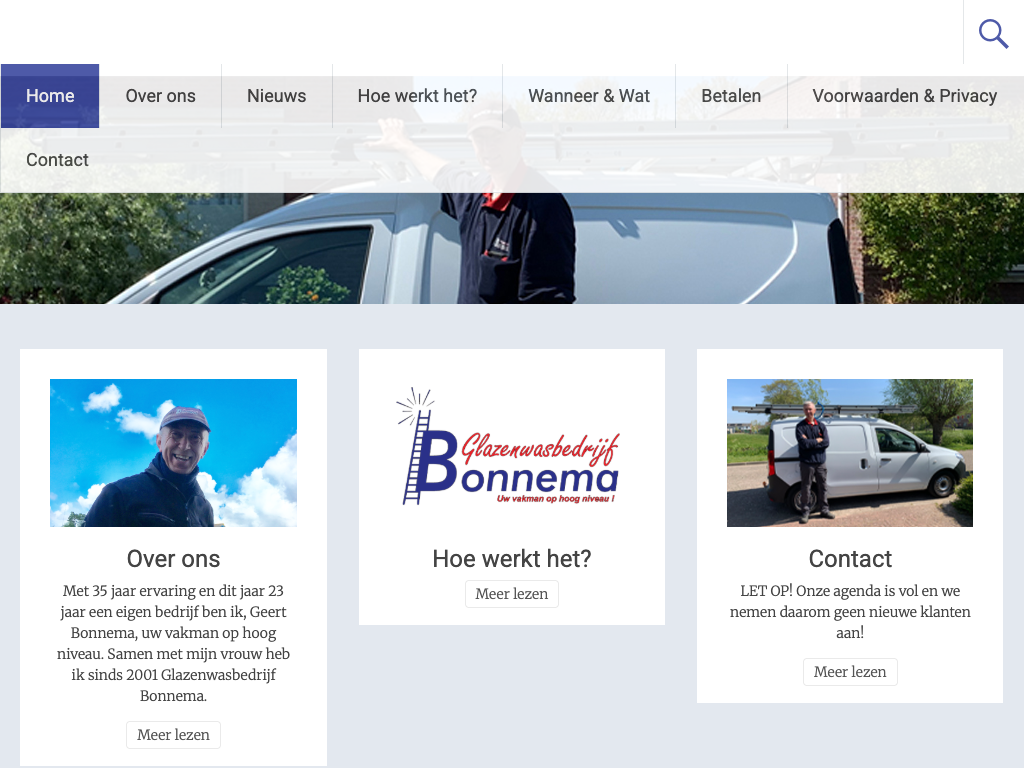Select the Home menu item
Image resolution: width=1024 pixels, height=768 pixels.
click(x=50, y=96)
